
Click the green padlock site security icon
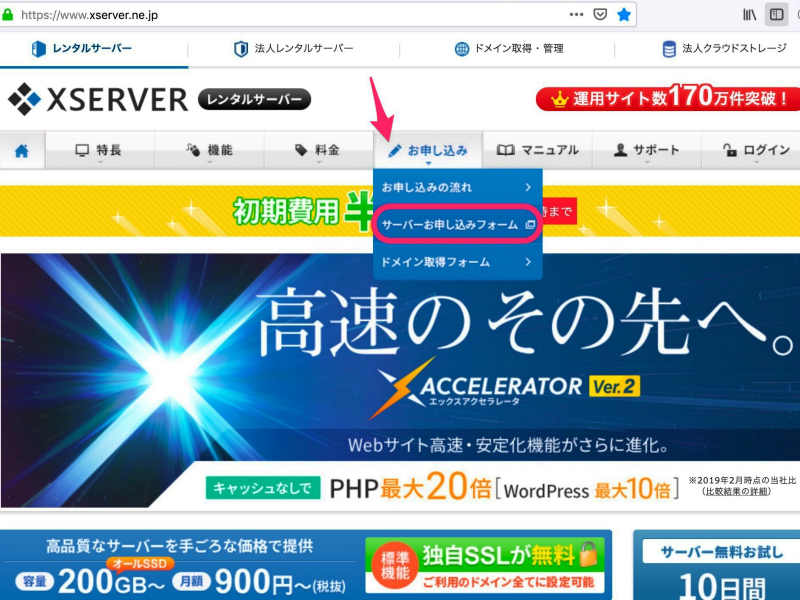click(7, 15)
